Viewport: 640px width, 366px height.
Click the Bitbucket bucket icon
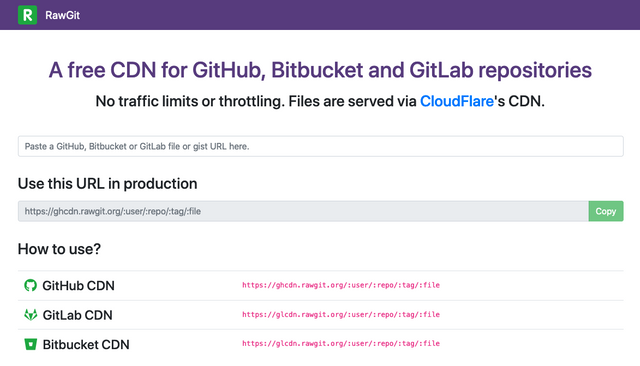coord(31,344)
